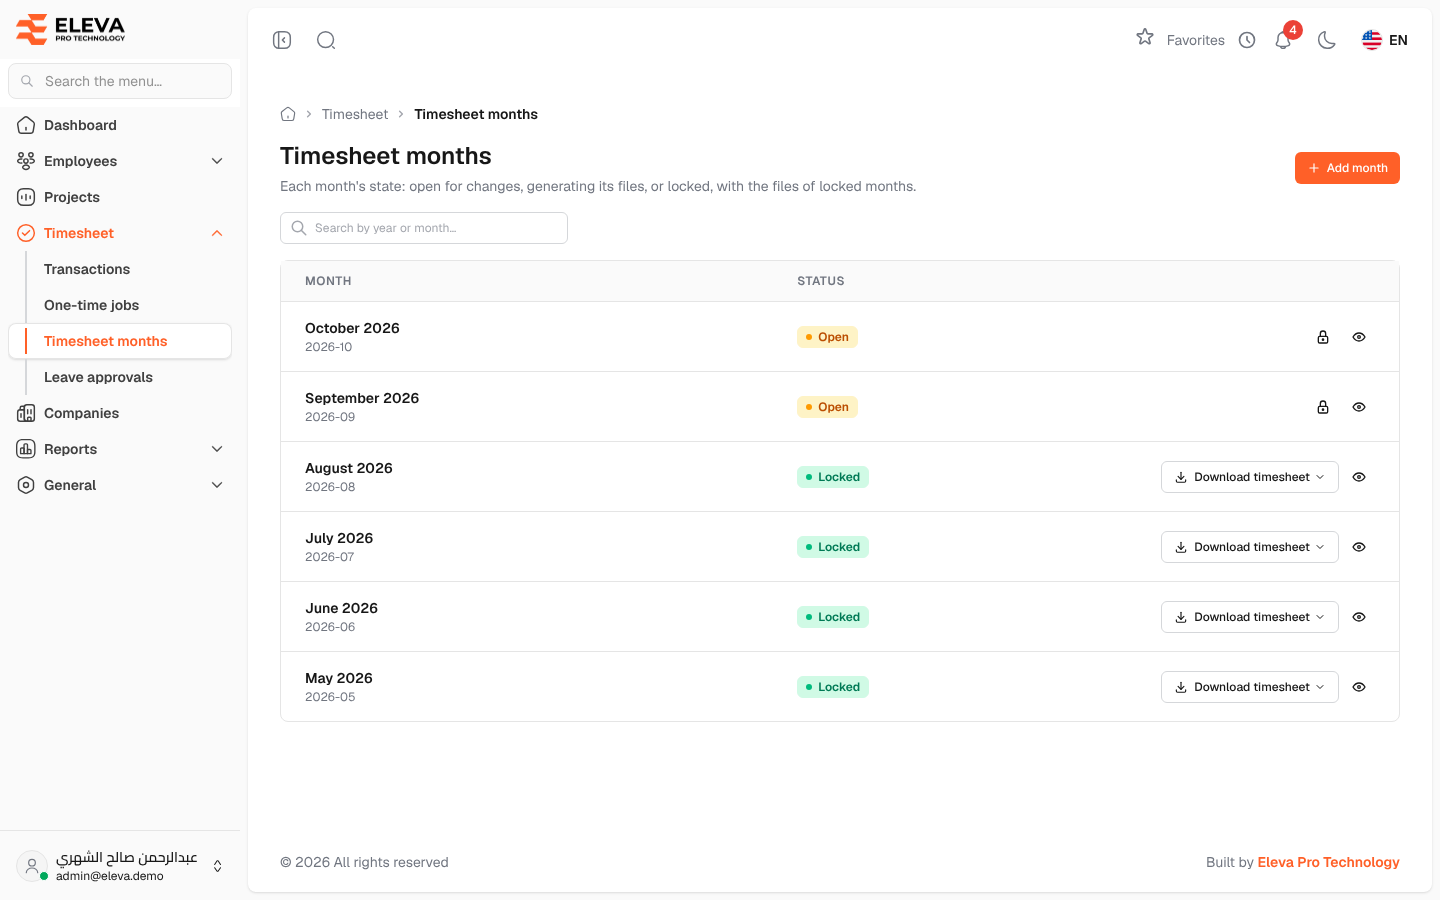The width and height of the screenshot is (1440, 900).
Task: Open recent history clock icon
Action: click(1247, 40)
